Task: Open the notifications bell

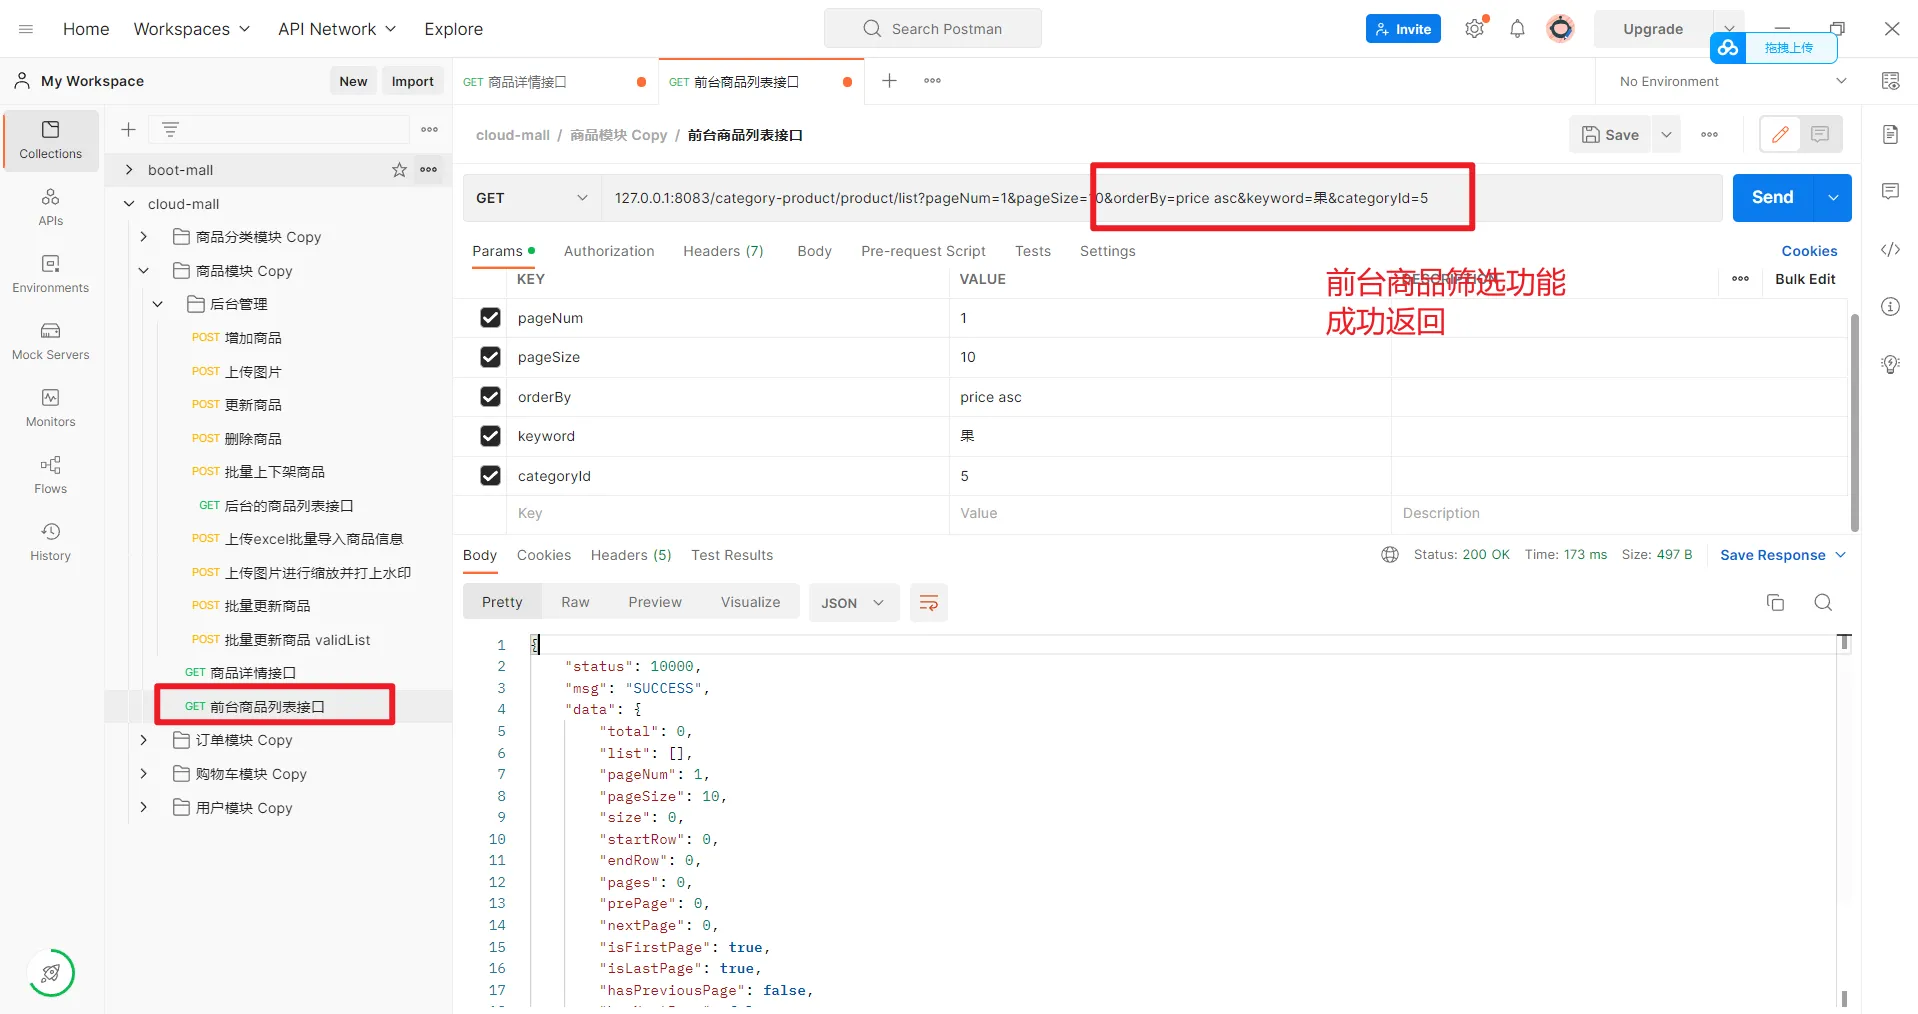Action: [1517, 29]
